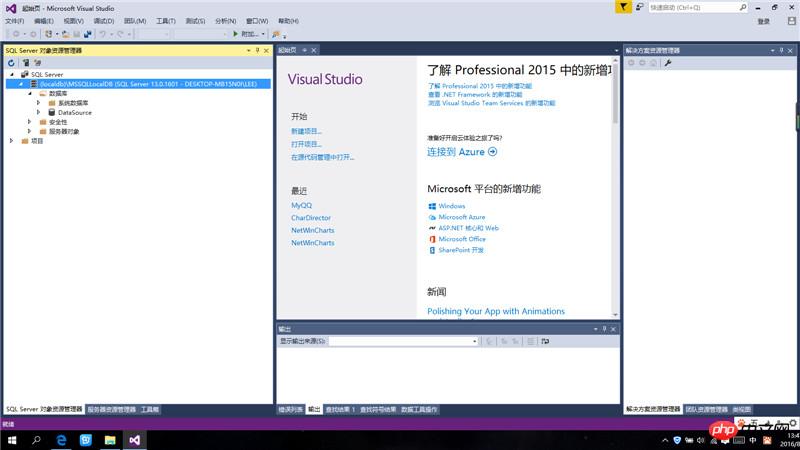Viewport: 800px width, 450px height.
Task: Click the Clear All icon in Output toolbar
Action: click(x=531, y=341)
